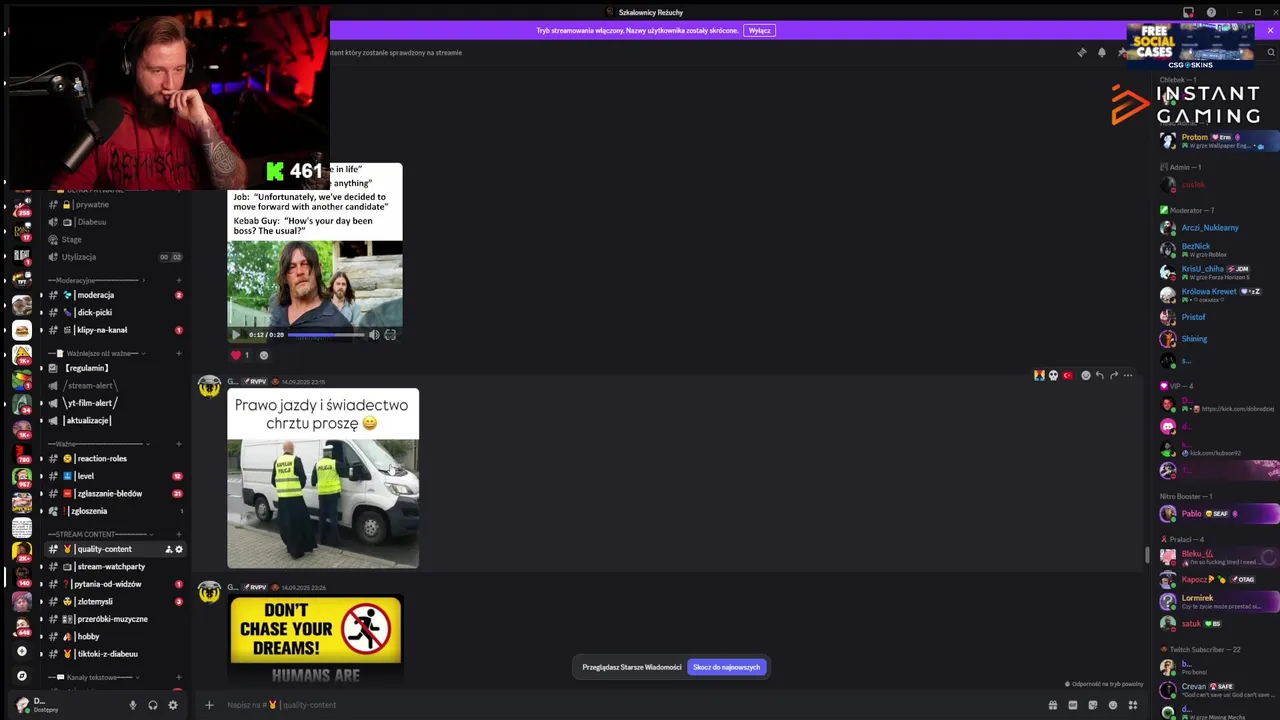Open notification settings bell in header

pyautogui.click(x=1102, y=53)
